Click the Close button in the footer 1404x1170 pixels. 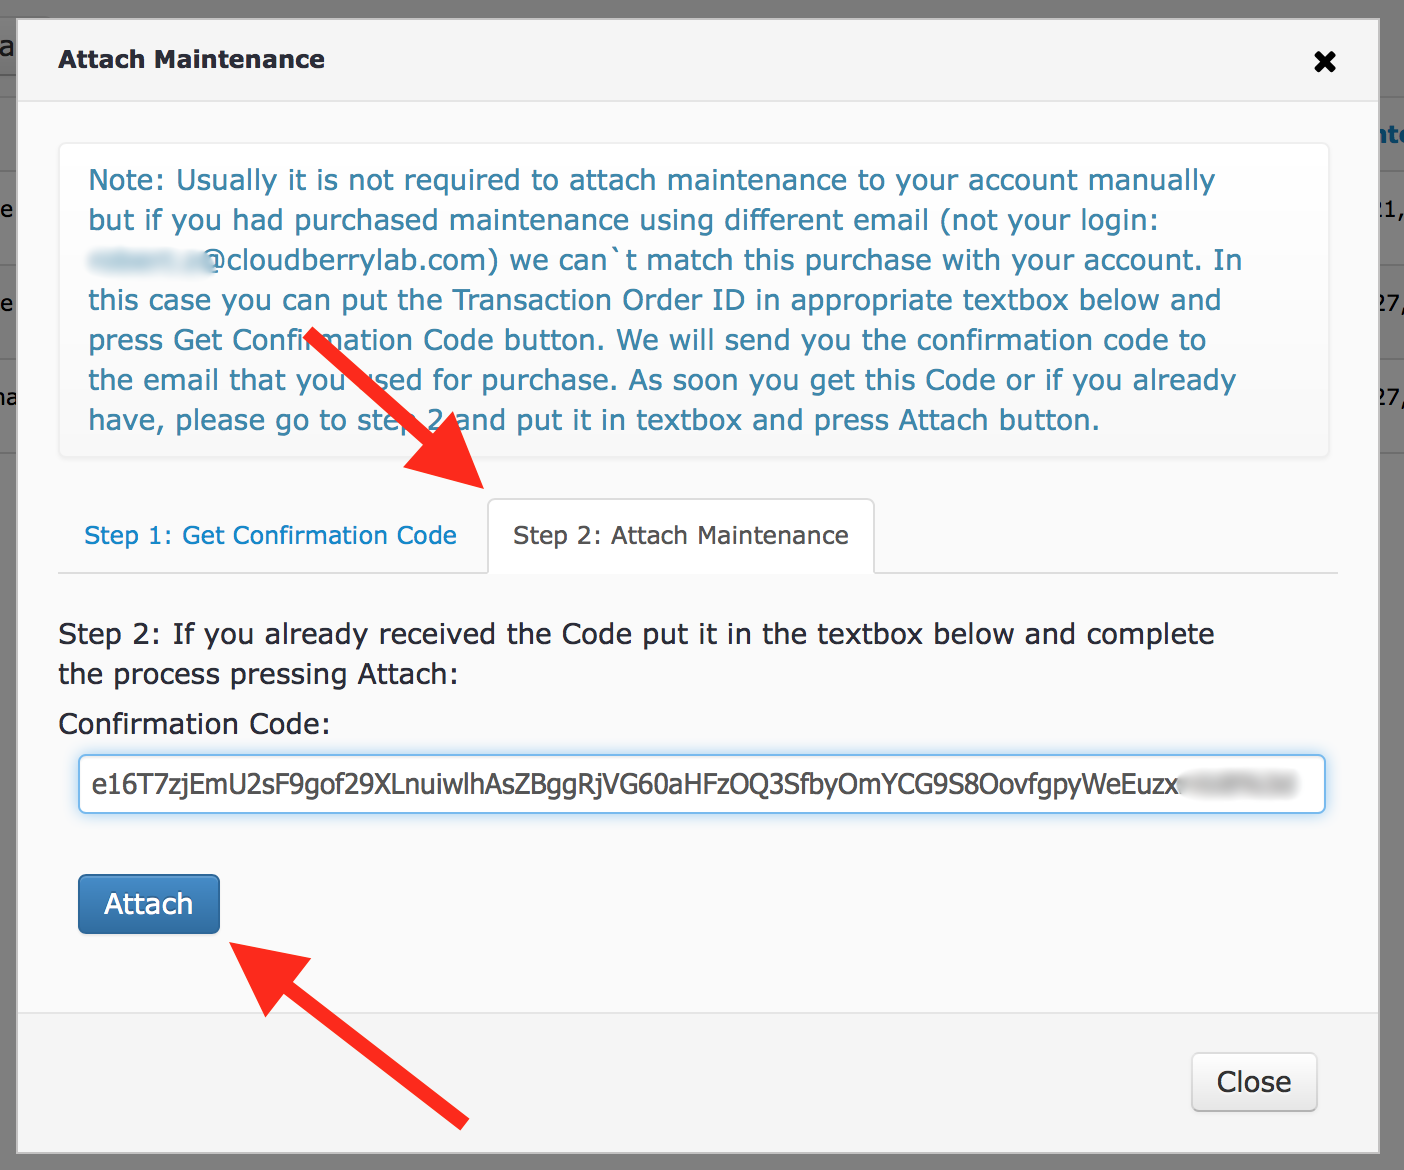tap(1254, 1082)
